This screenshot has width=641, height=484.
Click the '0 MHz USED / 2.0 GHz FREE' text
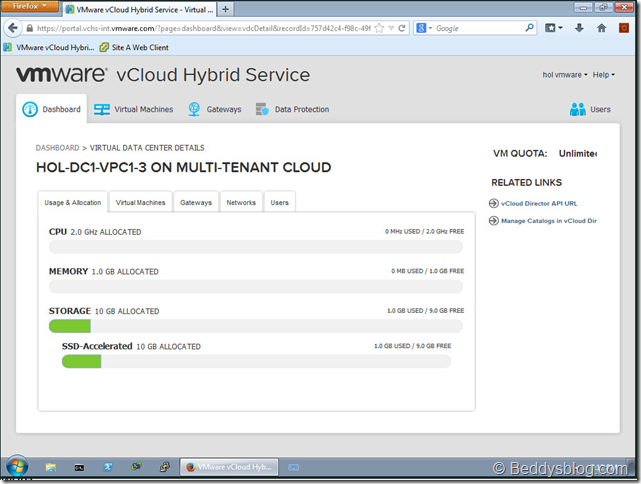(424, 231)
